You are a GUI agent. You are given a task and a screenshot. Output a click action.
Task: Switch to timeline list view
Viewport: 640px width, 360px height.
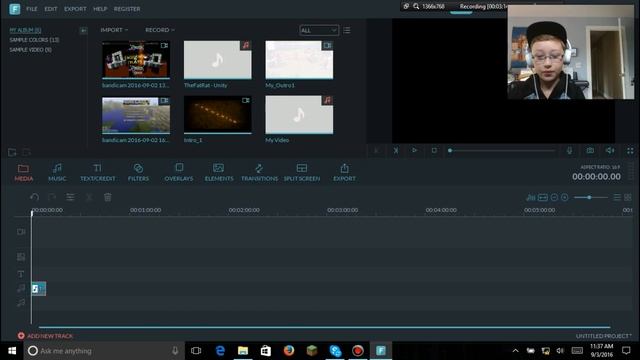click(617, 198)
